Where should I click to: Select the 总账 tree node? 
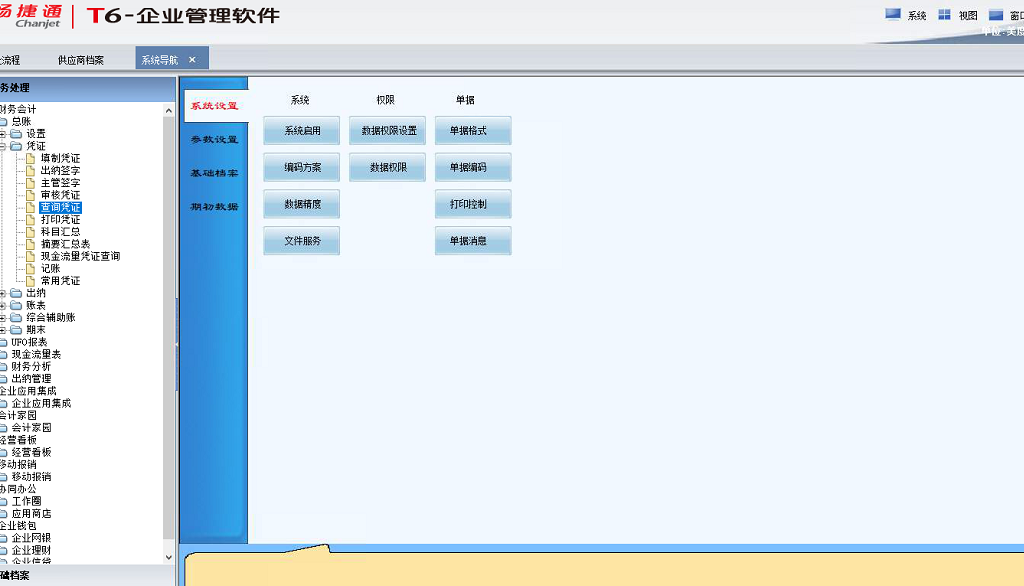[21, 122]
